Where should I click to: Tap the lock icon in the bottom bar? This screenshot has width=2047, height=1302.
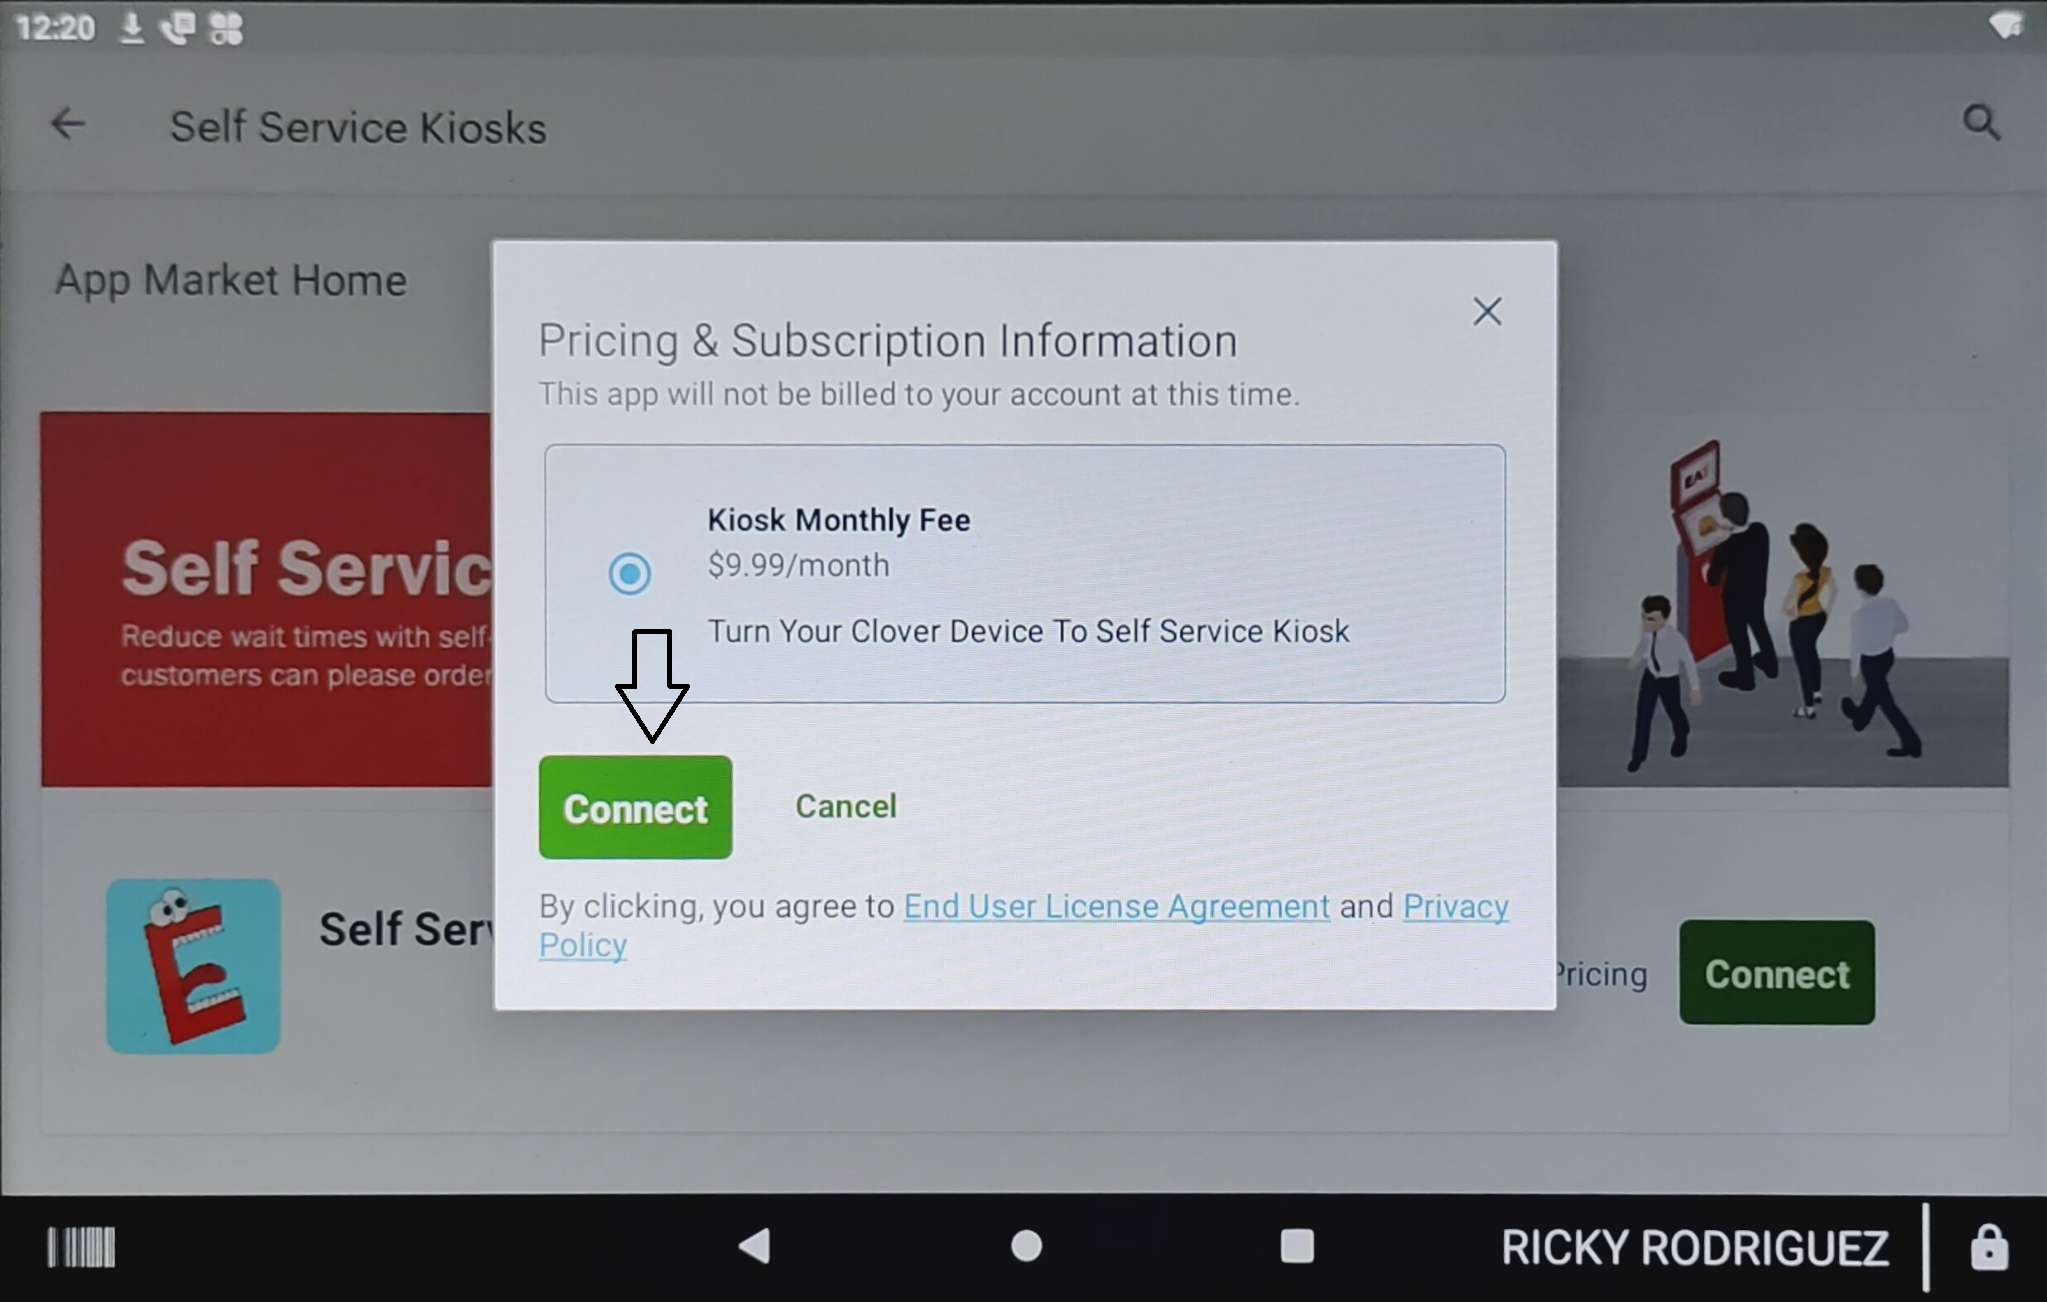[x=1988, y=1248]
